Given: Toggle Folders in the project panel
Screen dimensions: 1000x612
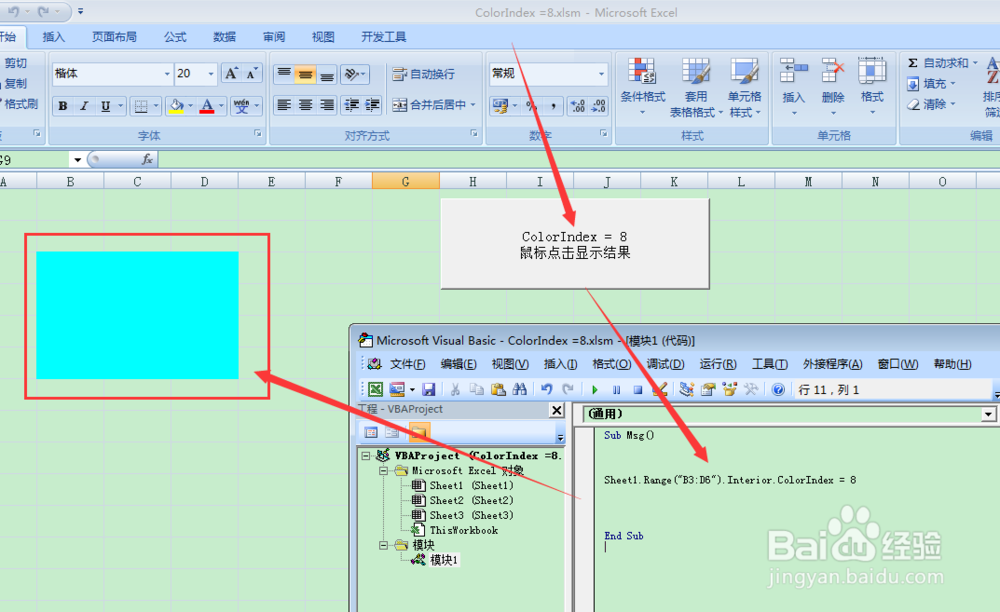Looking at the screenshot, I should tap(419, 433).
